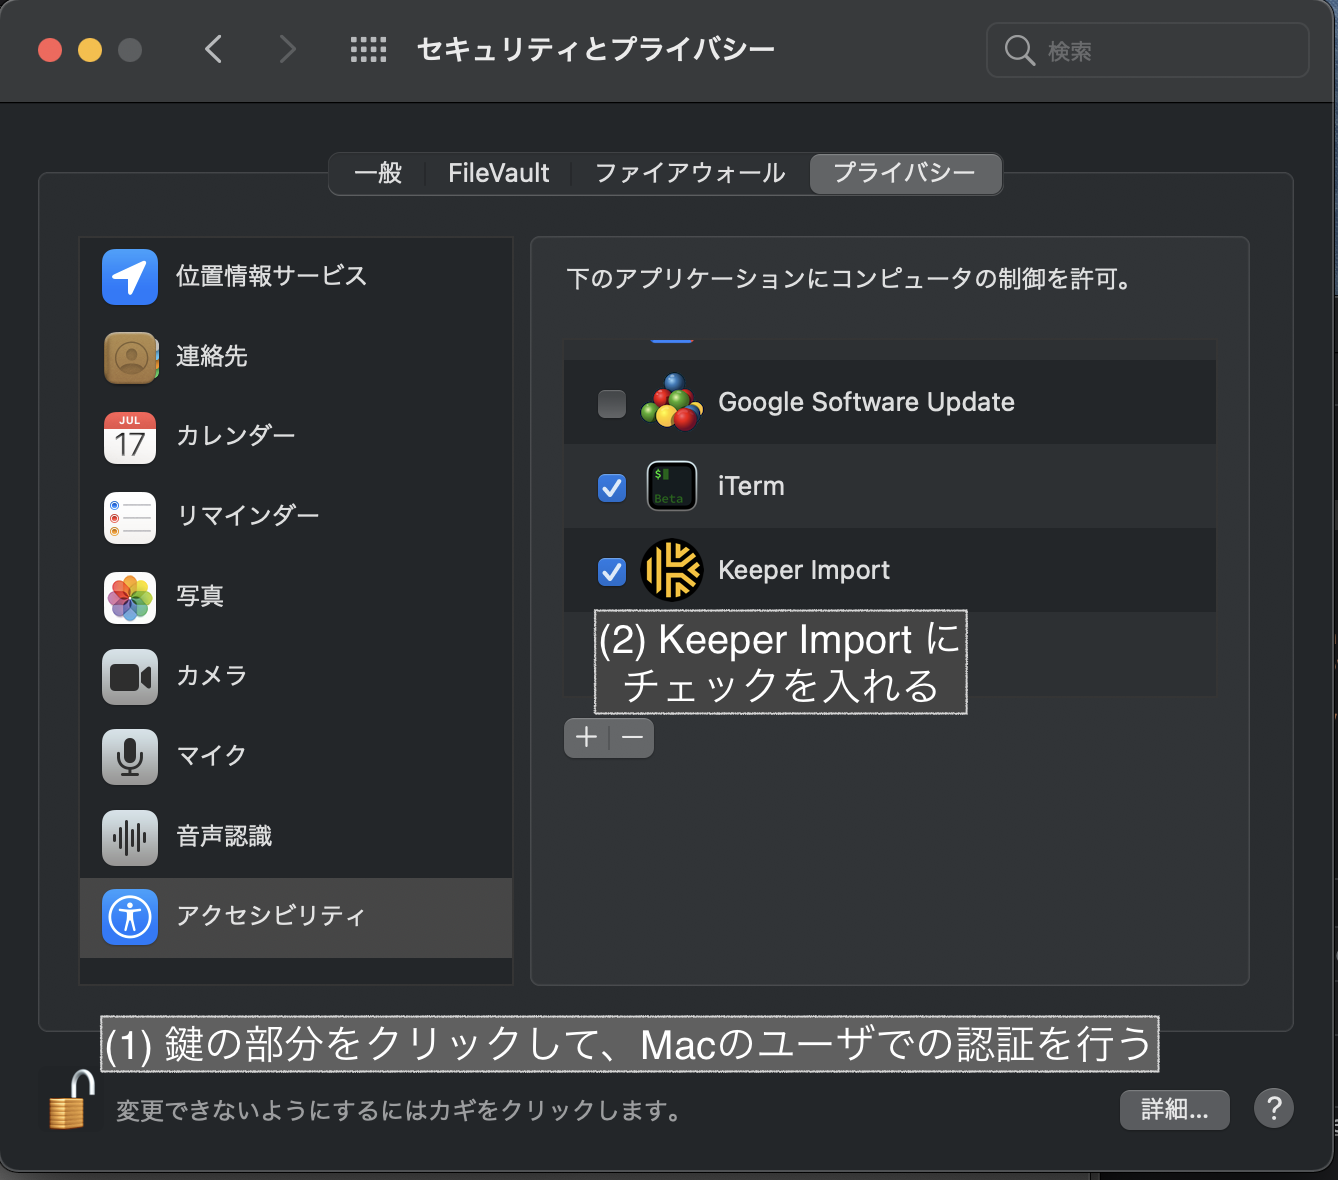Click the lock icon to prevent changes

coord(70,1101)
